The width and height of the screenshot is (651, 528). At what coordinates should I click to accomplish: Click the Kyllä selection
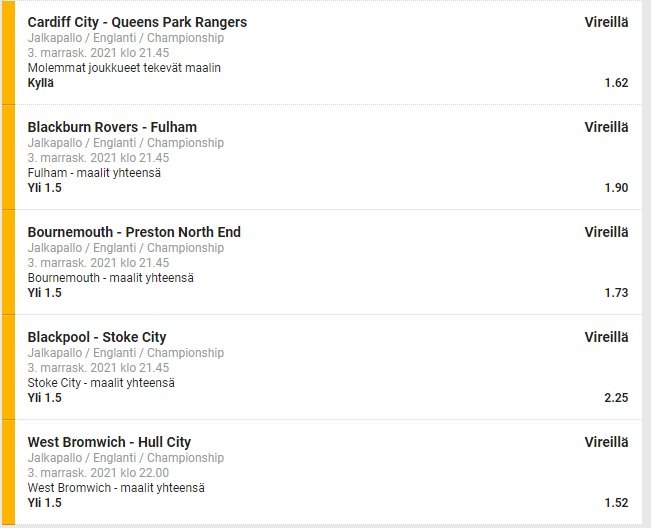pos(41,83)
